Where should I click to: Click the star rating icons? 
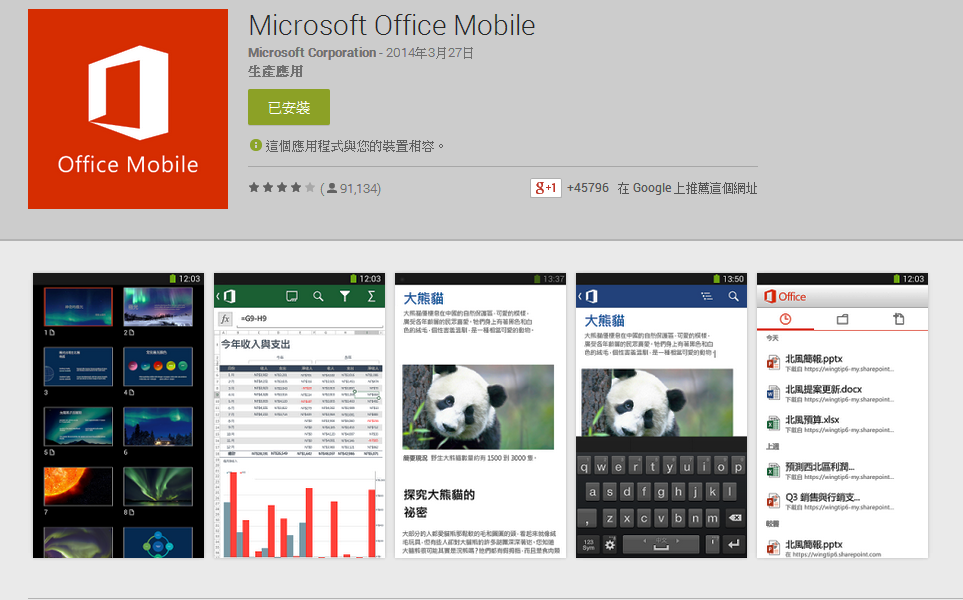[x=282, y=188]
